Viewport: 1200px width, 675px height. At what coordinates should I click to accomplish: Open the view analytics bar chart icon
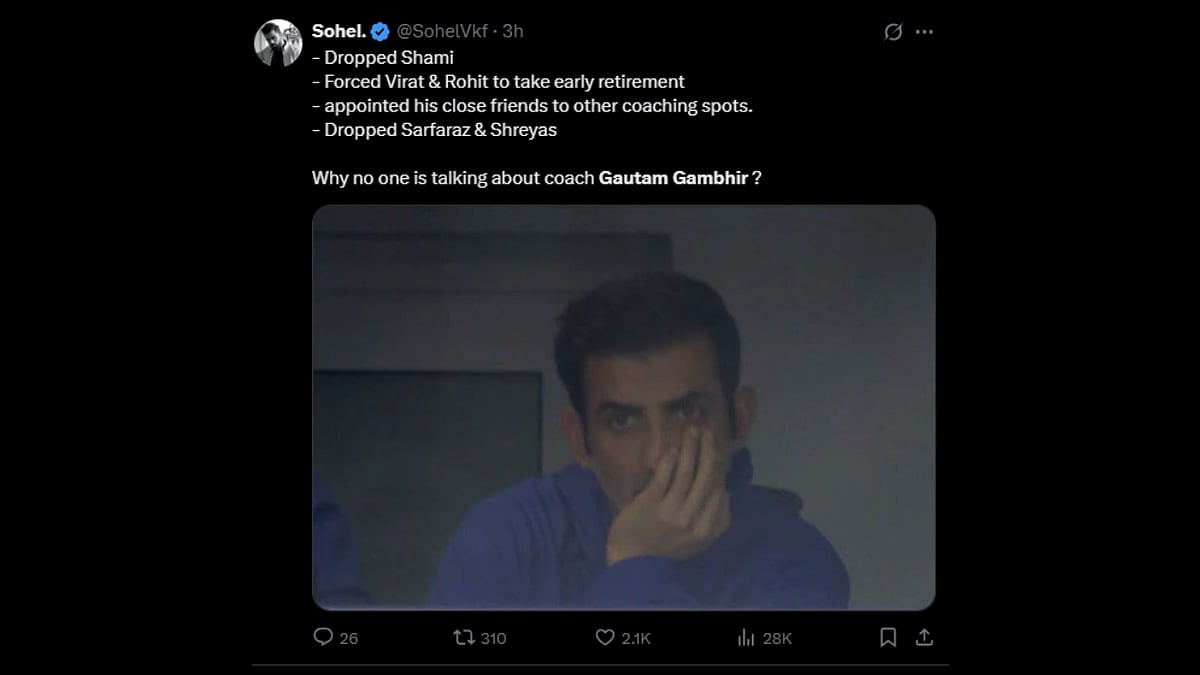[745, 637]
